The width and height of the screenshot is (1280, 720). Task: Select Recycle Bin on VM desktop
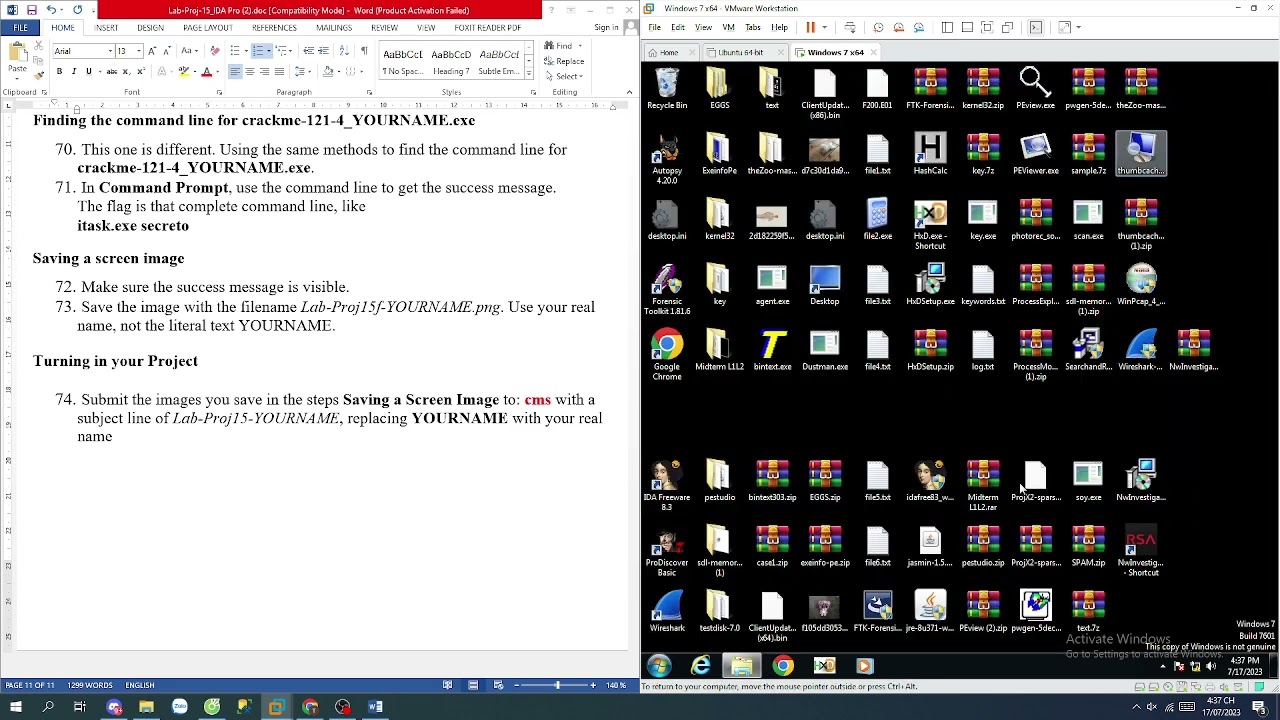(x=667, y=88)
